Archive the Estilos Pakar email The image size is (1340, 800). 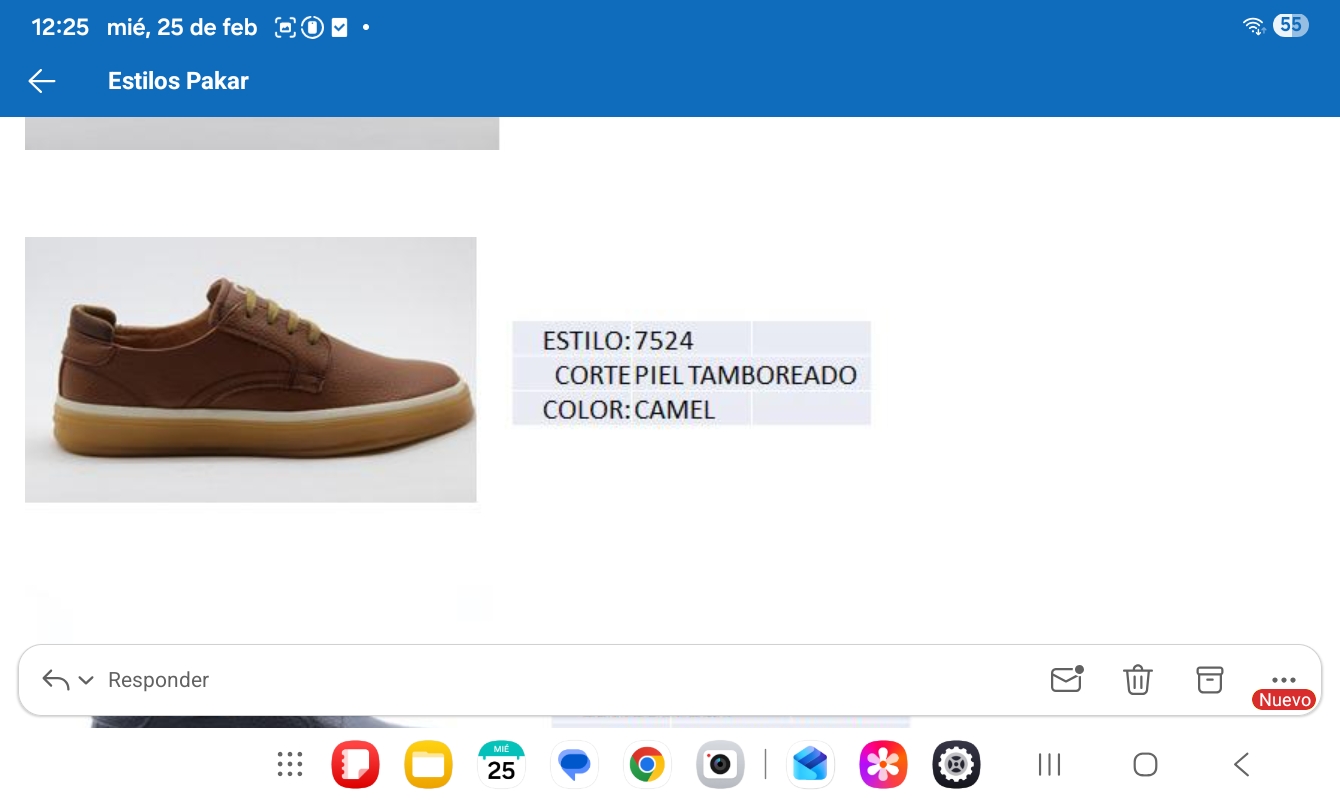[x=1210, y=680]
